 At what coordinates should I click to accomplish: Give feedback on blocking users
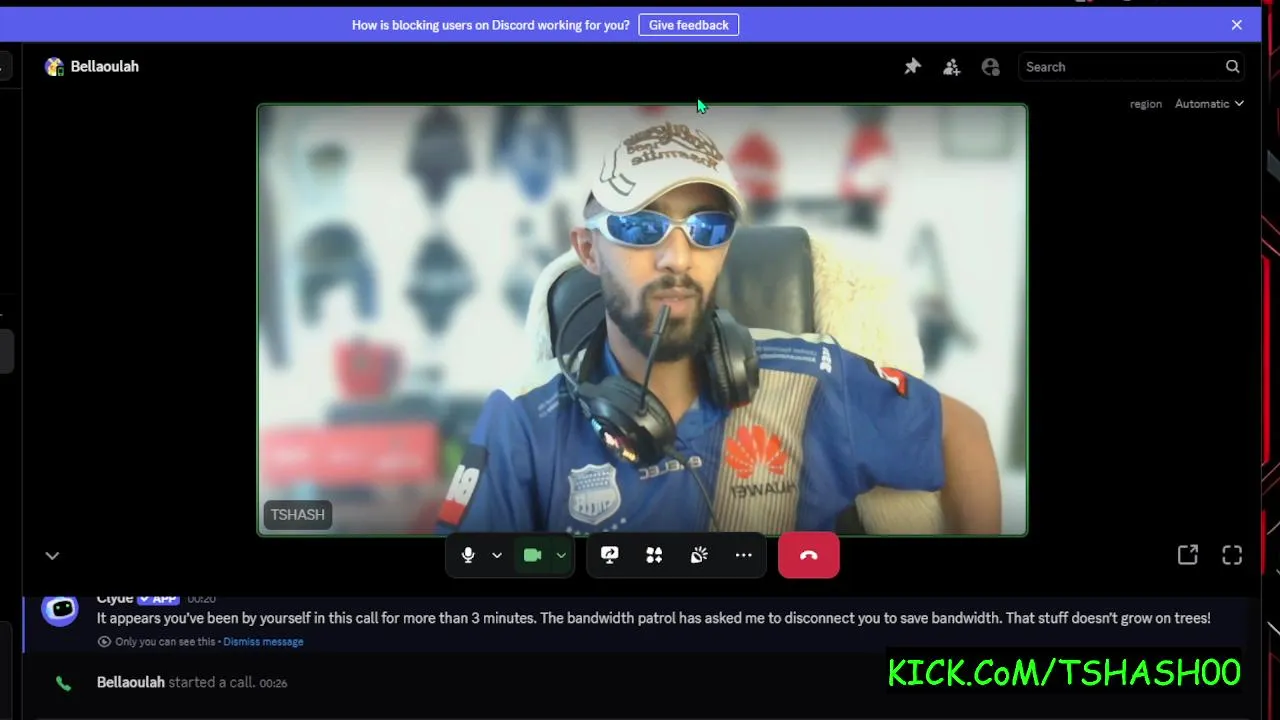pyautogui.click(x=689, y=25)
